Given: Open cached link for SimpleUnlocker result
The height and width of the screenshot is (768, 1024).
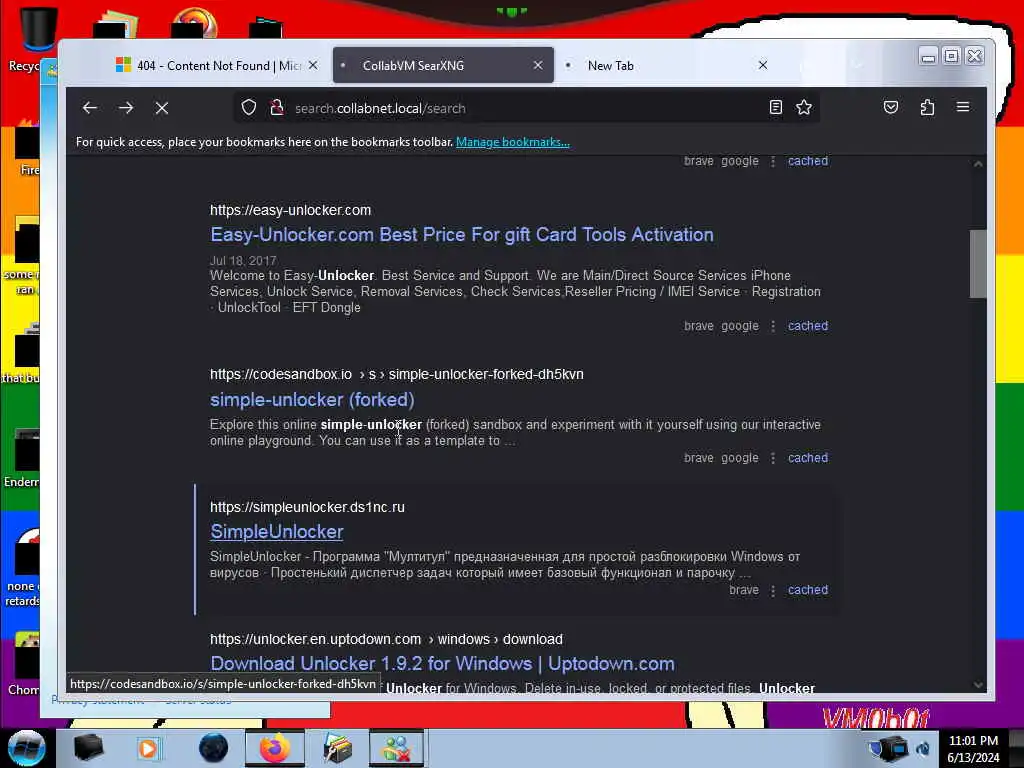Looking at the screenshot, I should [x=808, y=590].
